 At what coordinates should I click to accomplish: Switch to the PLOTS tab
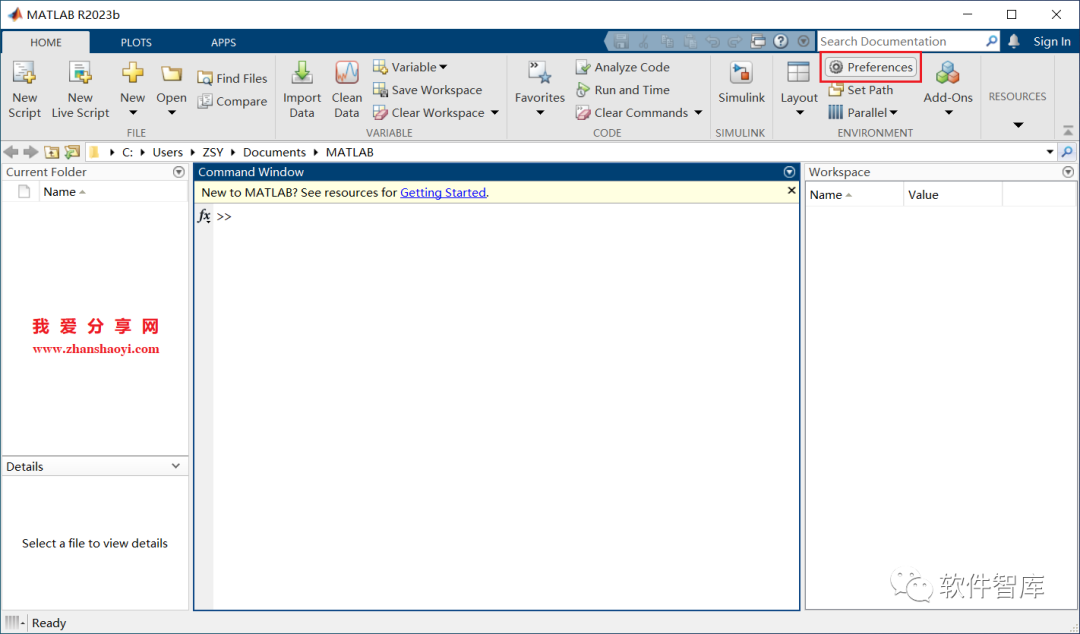point(136,42)
